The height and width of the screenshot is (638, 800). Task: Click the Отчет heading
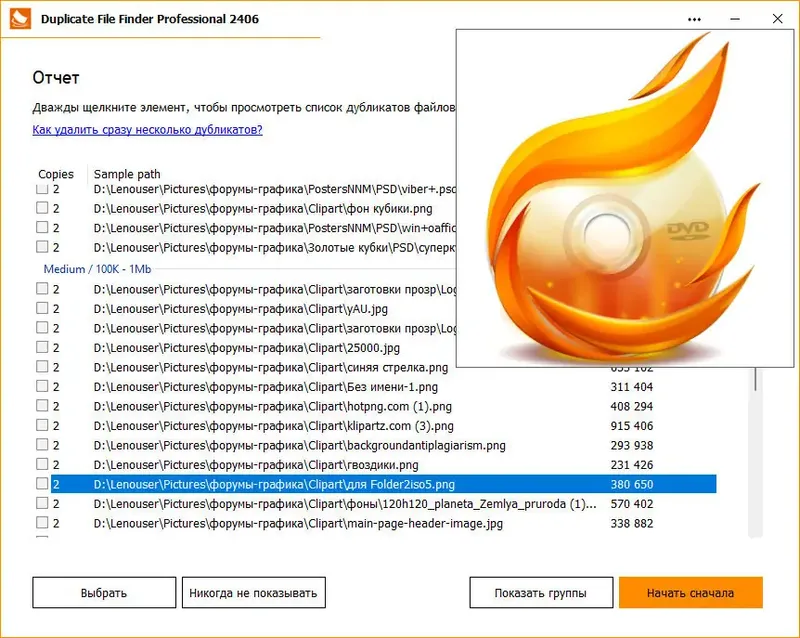(x=56, y=78)
